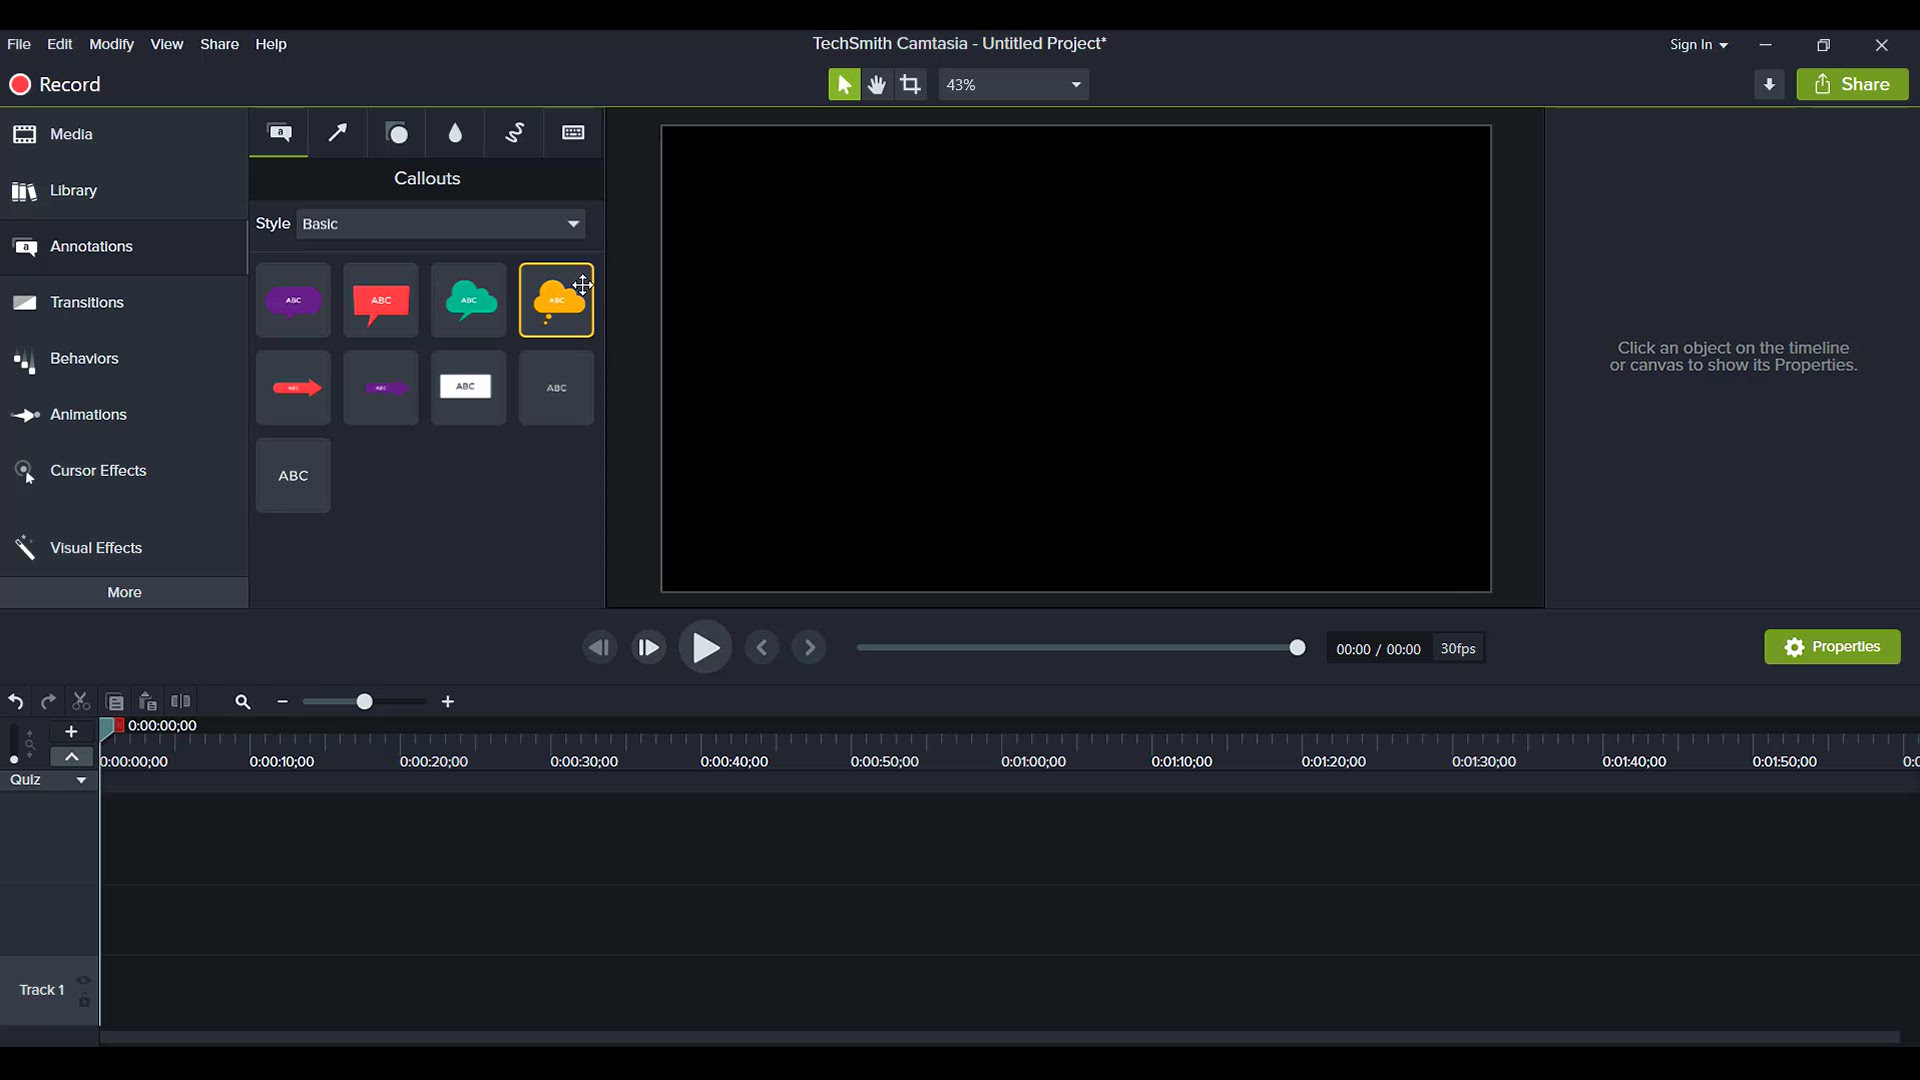1920x1080 pixels.
Task: Select the Arrows and Lines callout tab
Action: point(338,133)
